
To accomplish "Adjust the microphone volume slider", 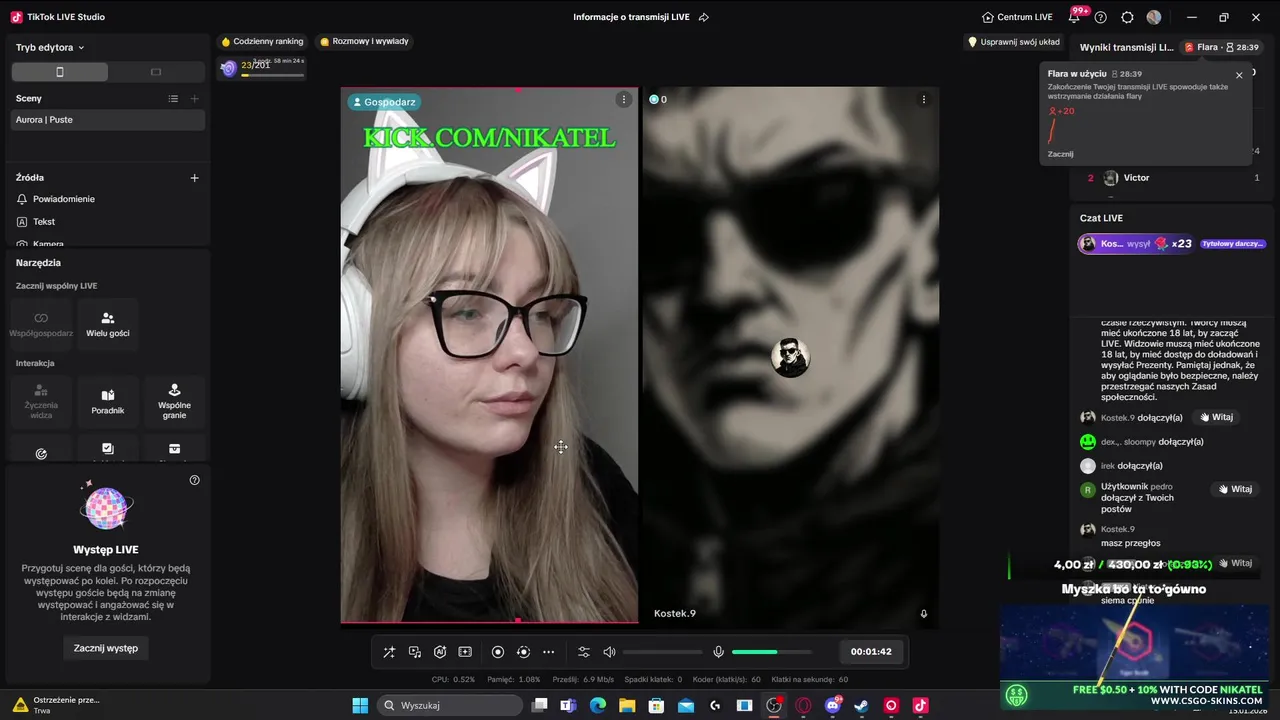I will tap(771, 652).
